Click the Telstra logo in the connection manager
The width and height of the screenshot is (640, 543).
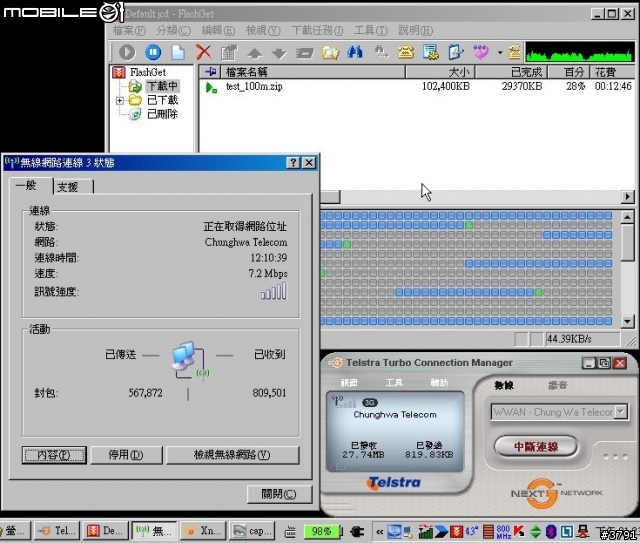click(394, 483)
